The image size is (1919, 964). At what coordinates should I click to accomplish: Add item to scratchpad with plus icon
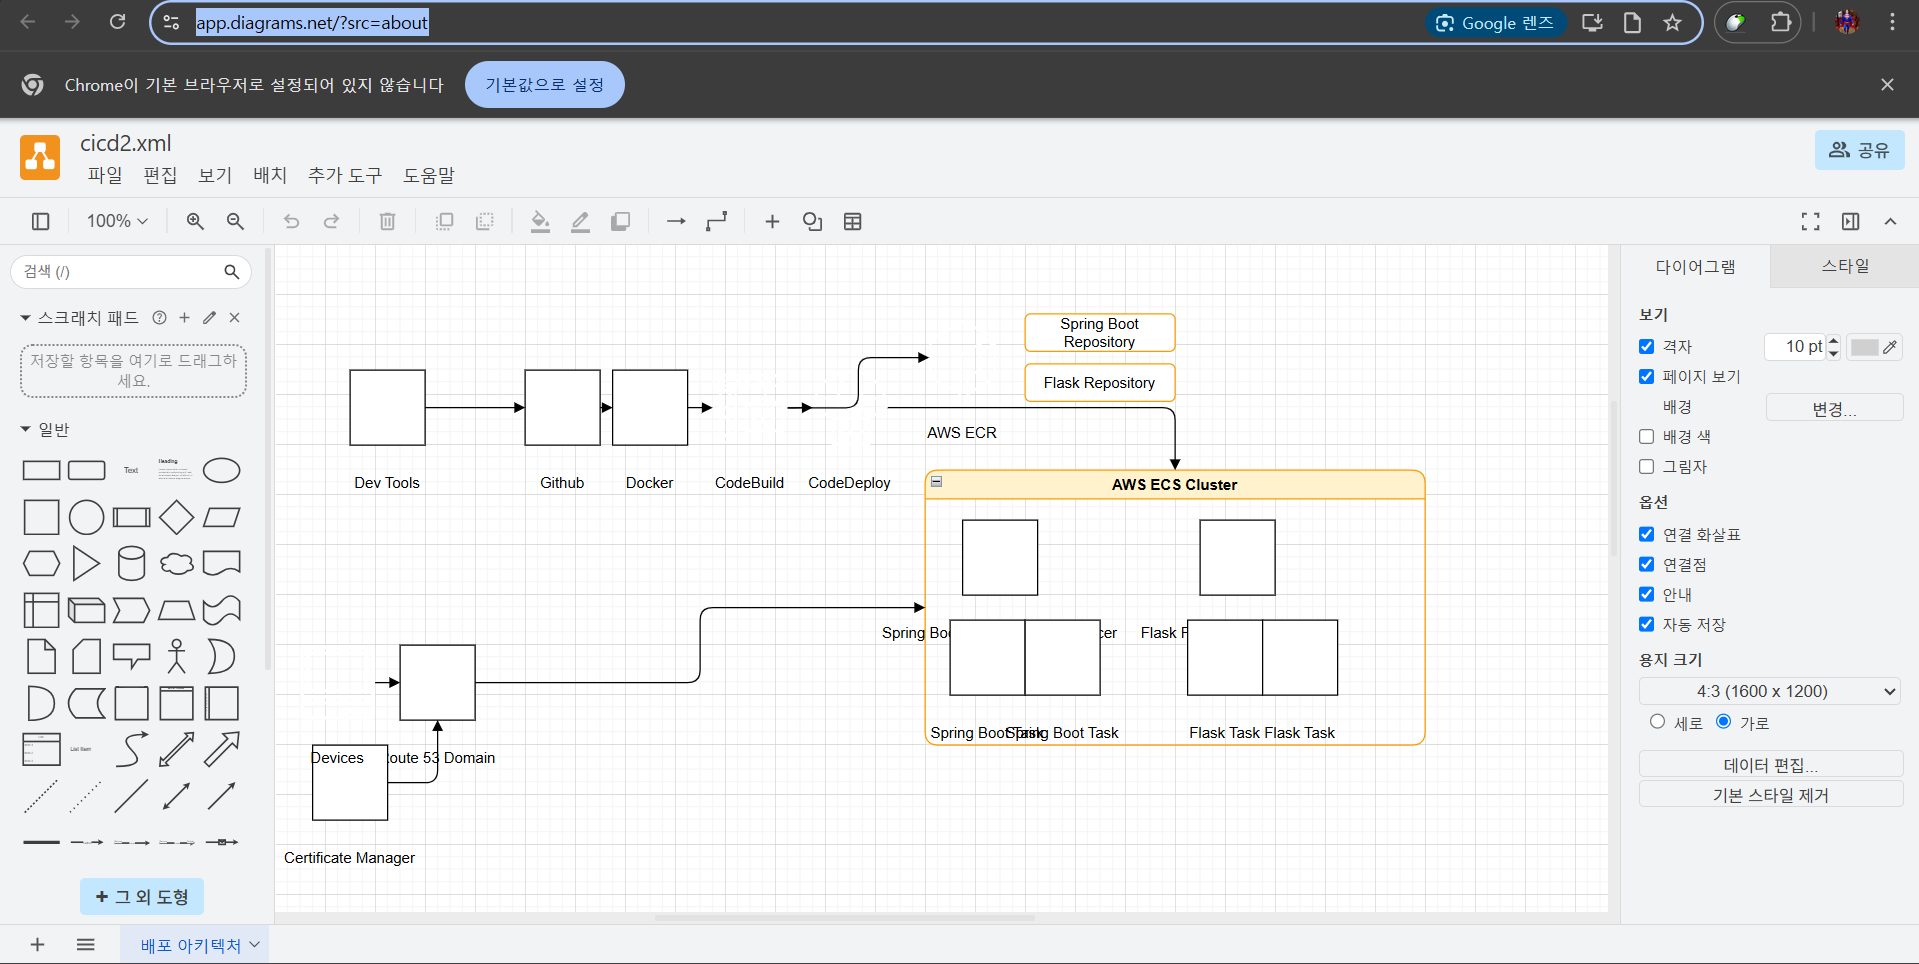(184, 317)
